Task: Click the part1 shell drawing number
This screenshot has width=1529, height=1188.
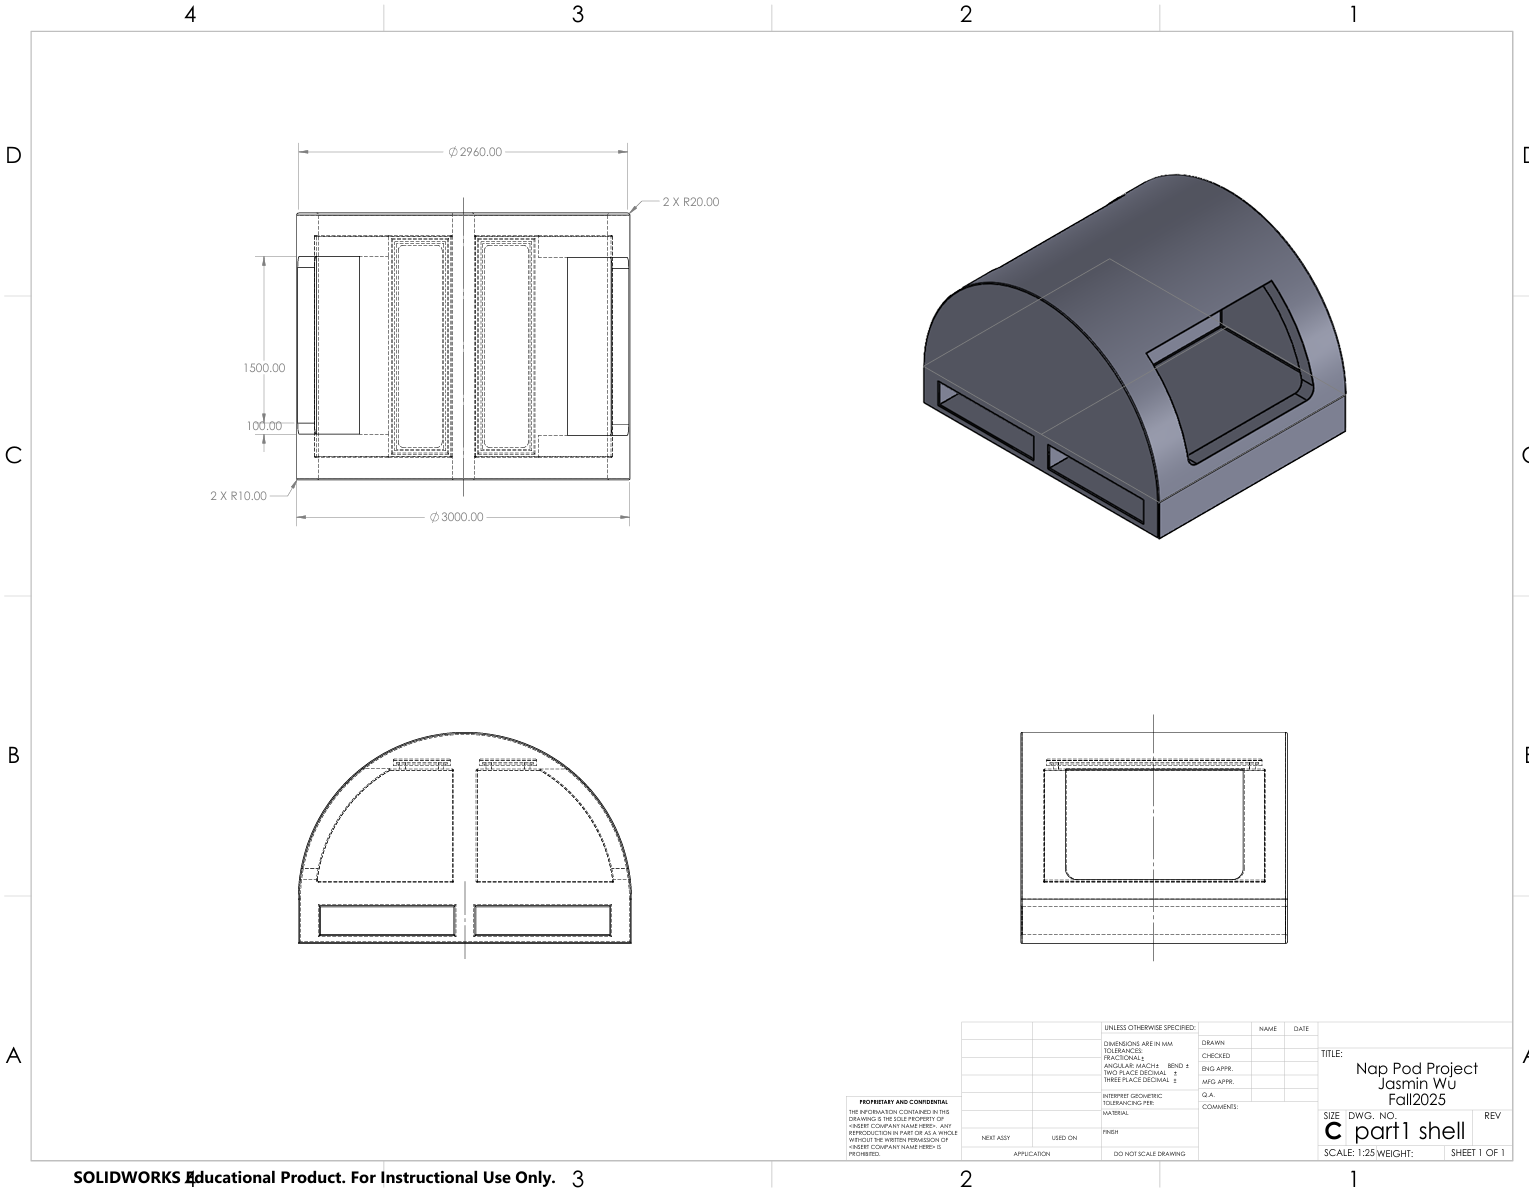Action: click(1409, 1131)
